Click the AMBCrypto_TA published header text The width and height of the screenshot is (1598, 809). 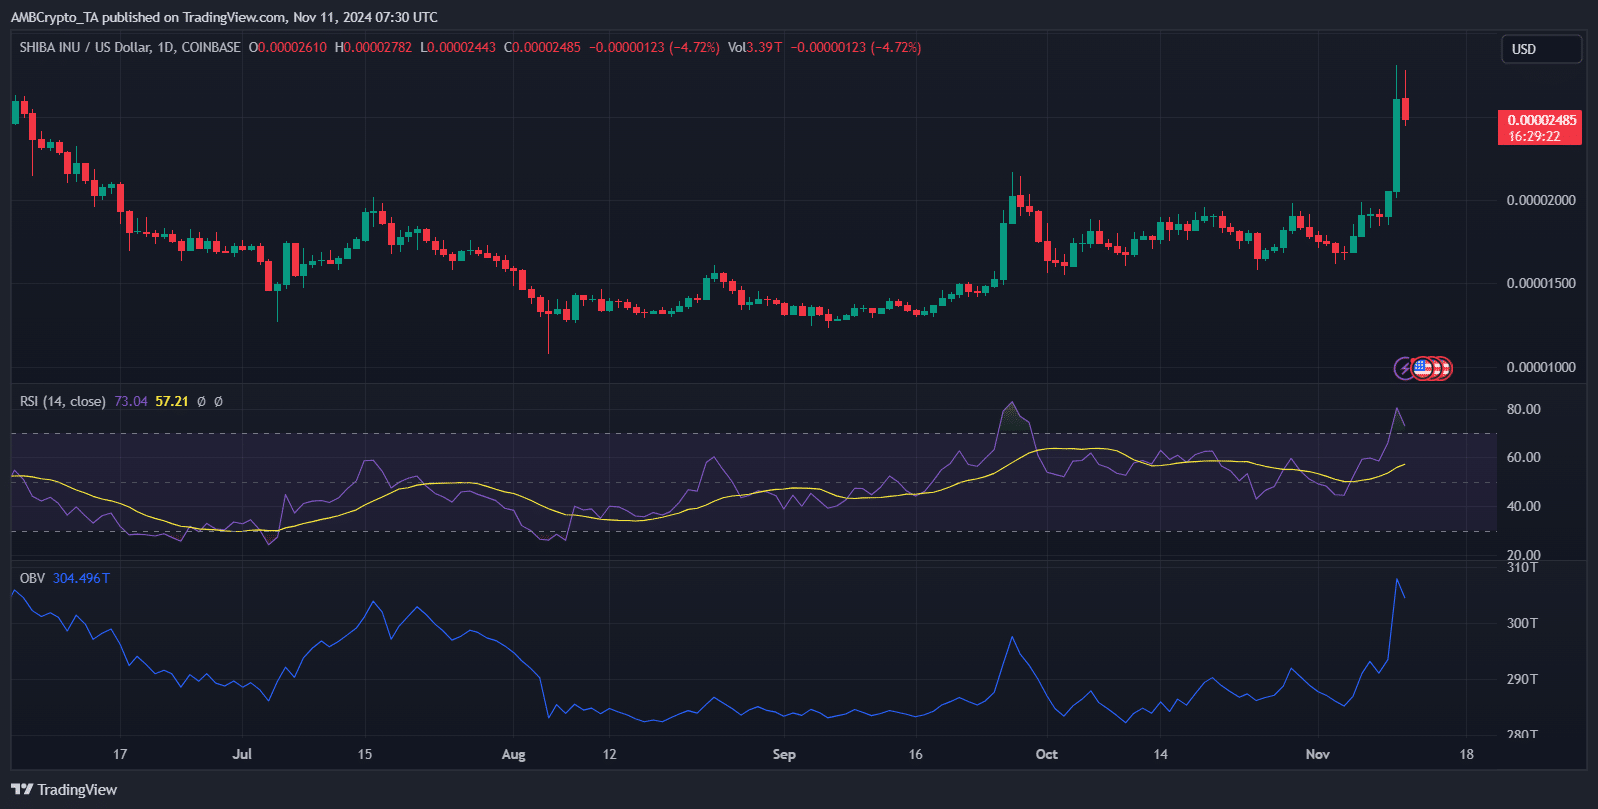pyautogui.click(x=224, y=17)
